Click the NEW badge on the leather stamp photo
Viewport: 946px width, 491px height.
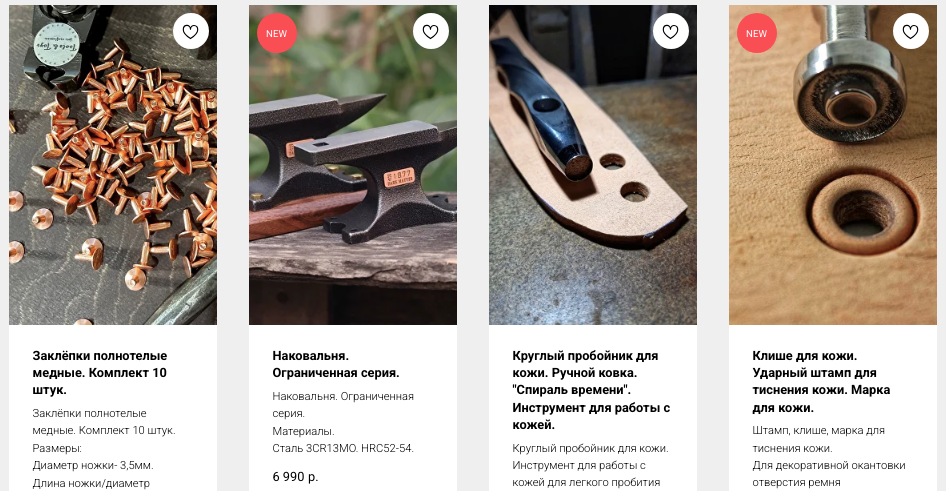coord(757,33)
